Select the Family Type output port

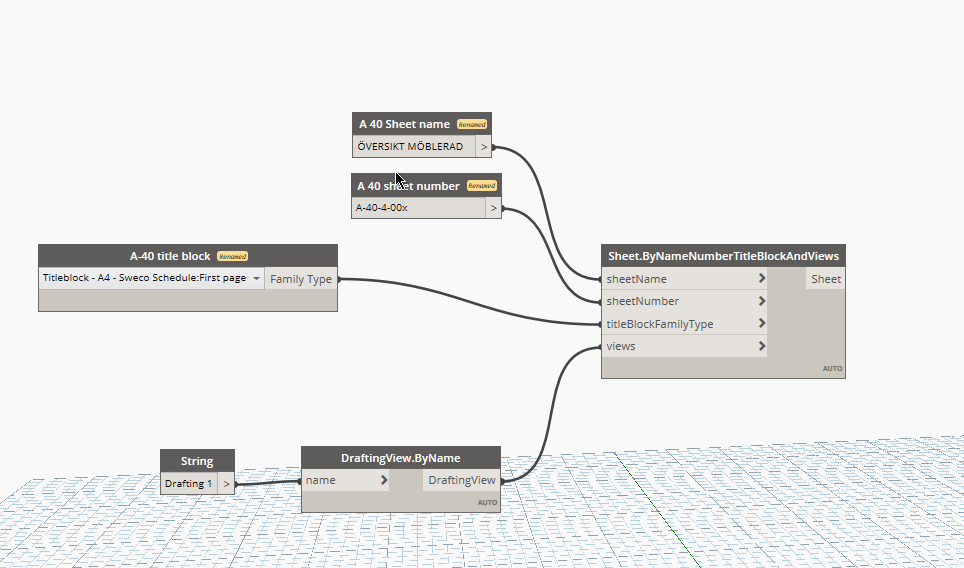pyautogui.click(x=301, y=279)
